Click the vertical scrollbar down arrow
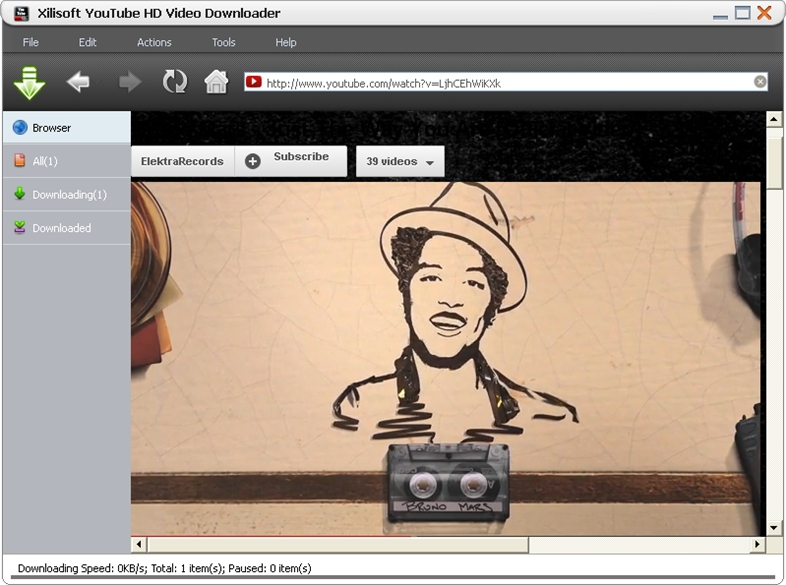The height and width of the screenshot is (585, 786). pos(773,527)
